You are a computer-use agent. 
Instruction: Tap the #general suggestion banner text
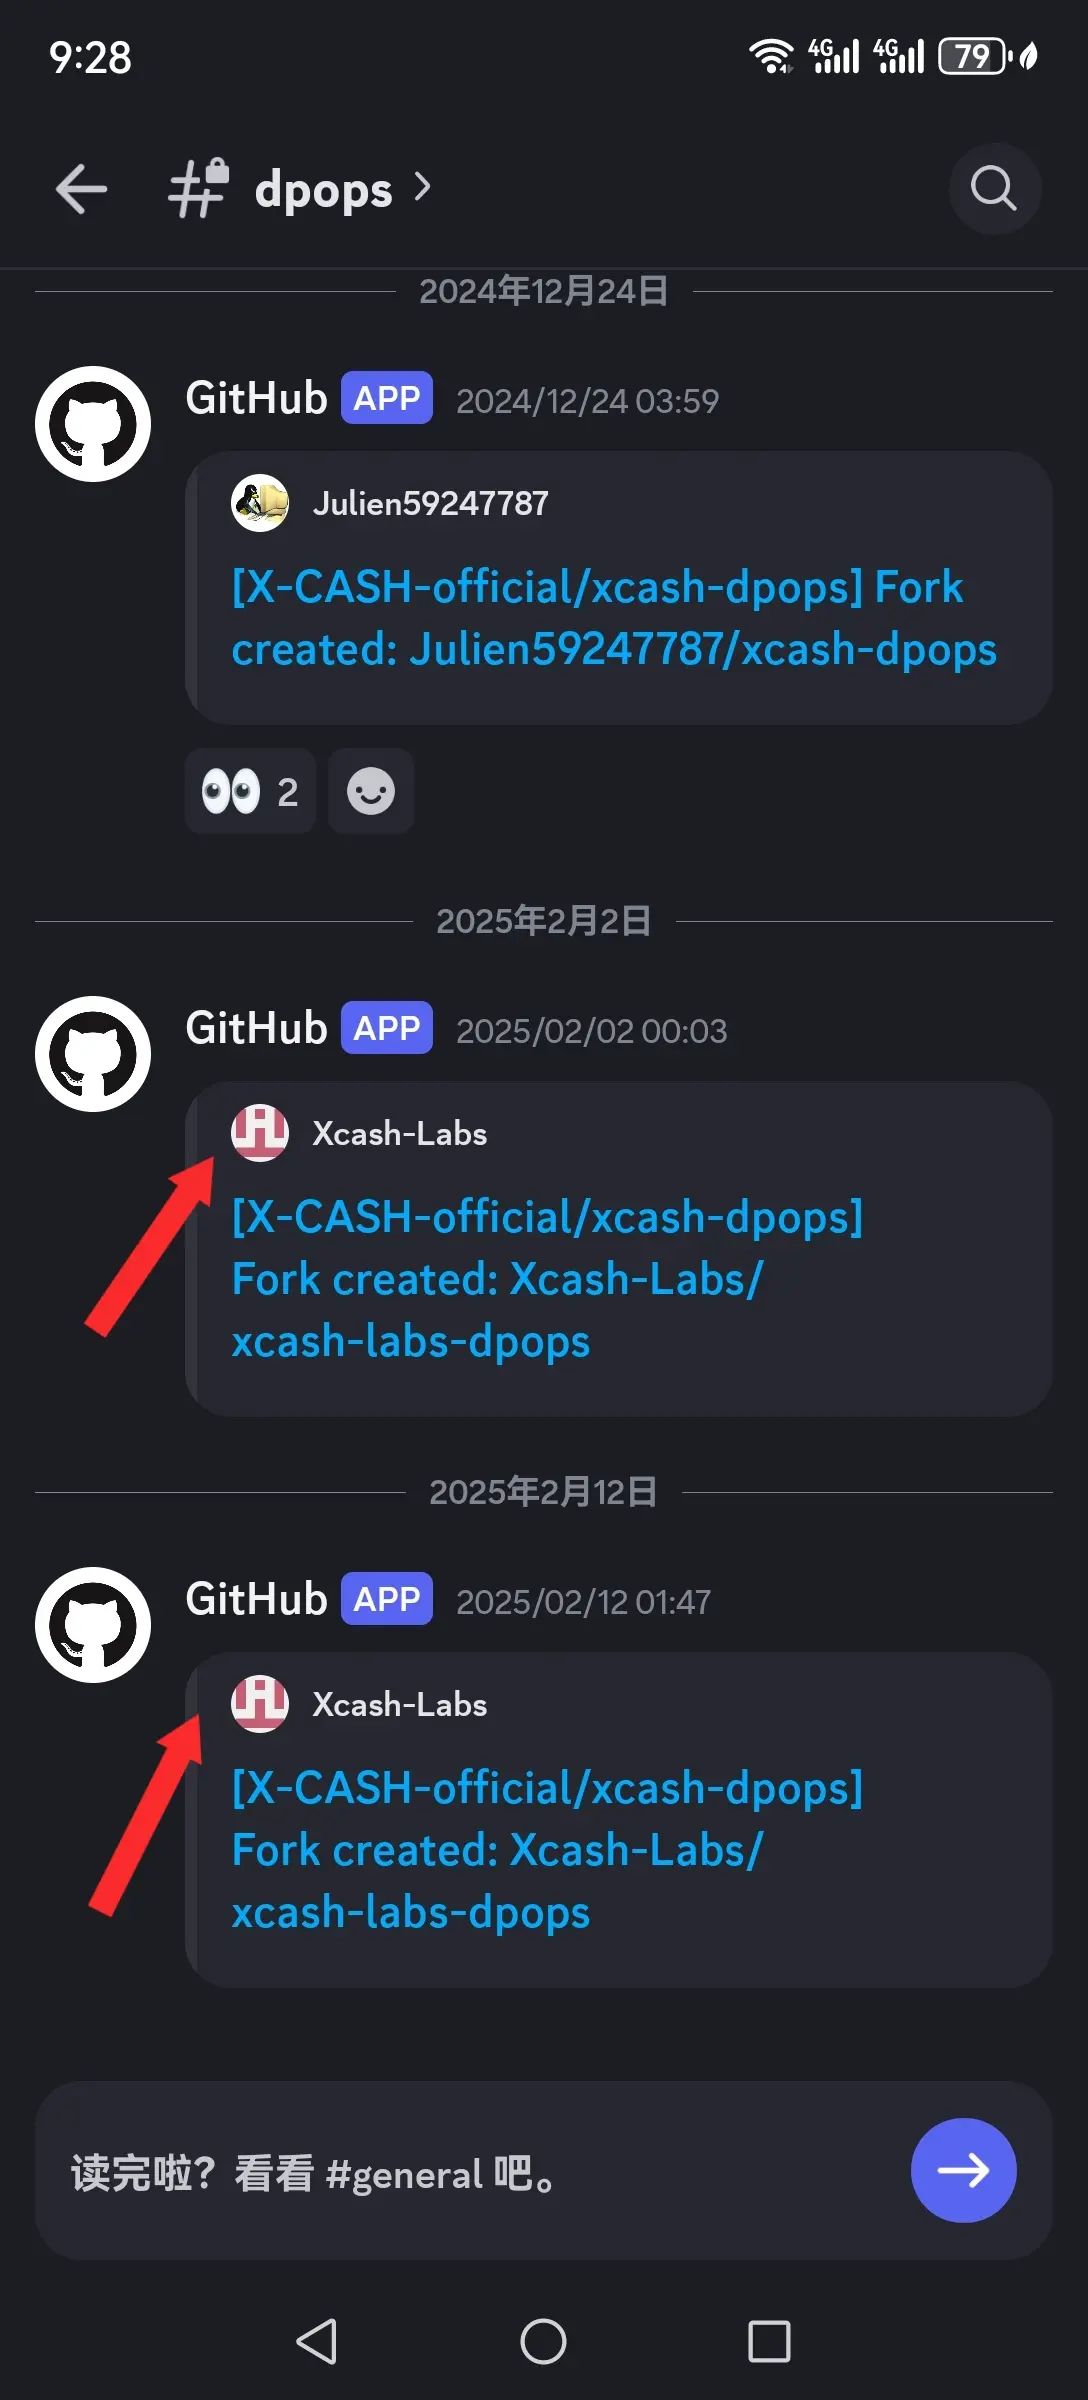313,2173
